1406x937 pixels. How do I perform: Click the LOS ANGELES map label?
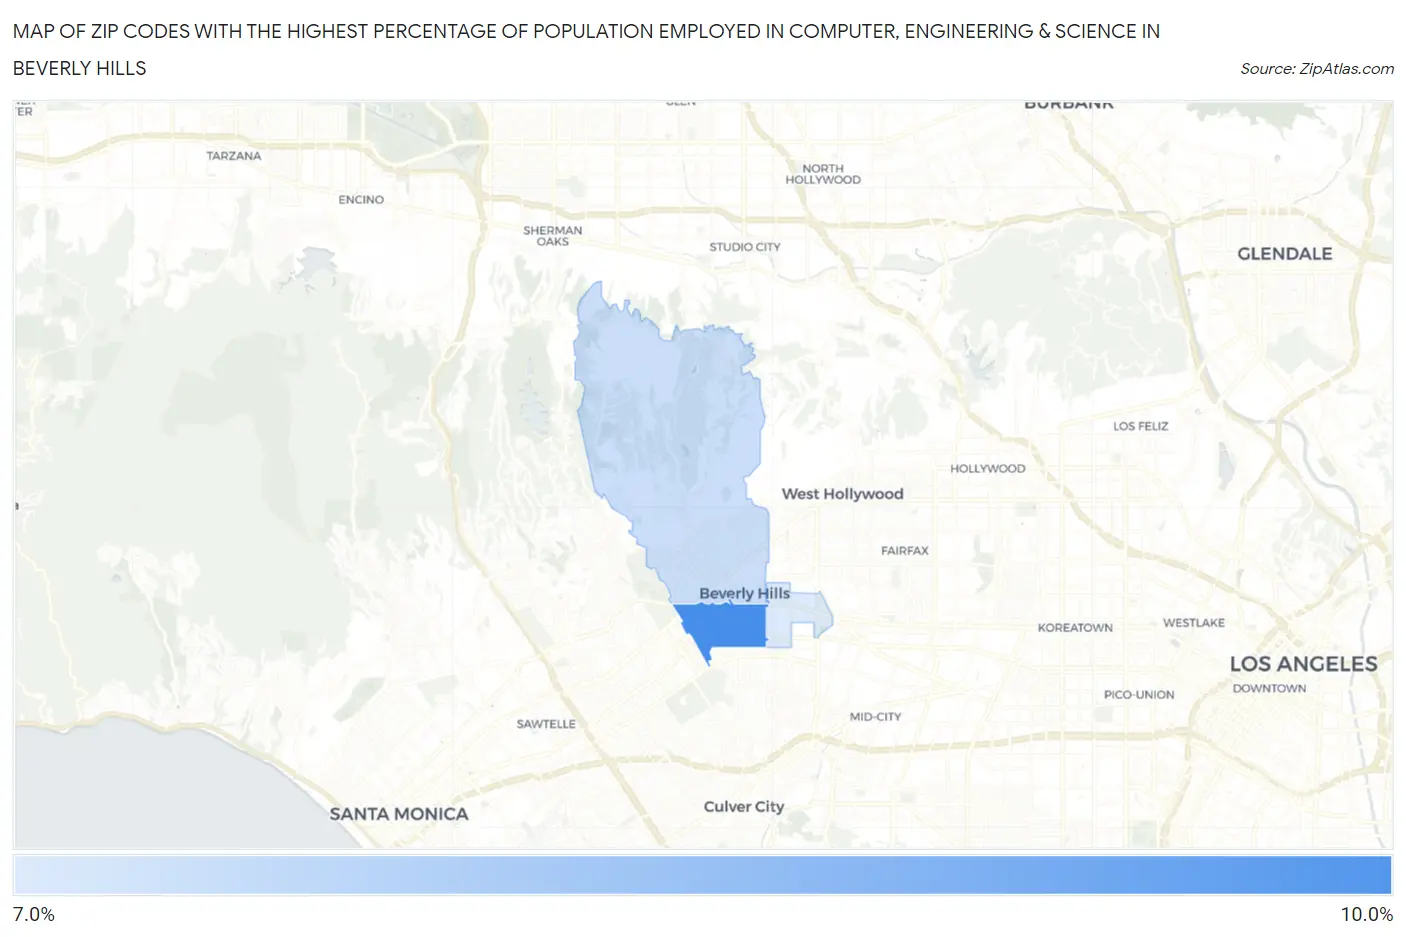point(1303,664)
